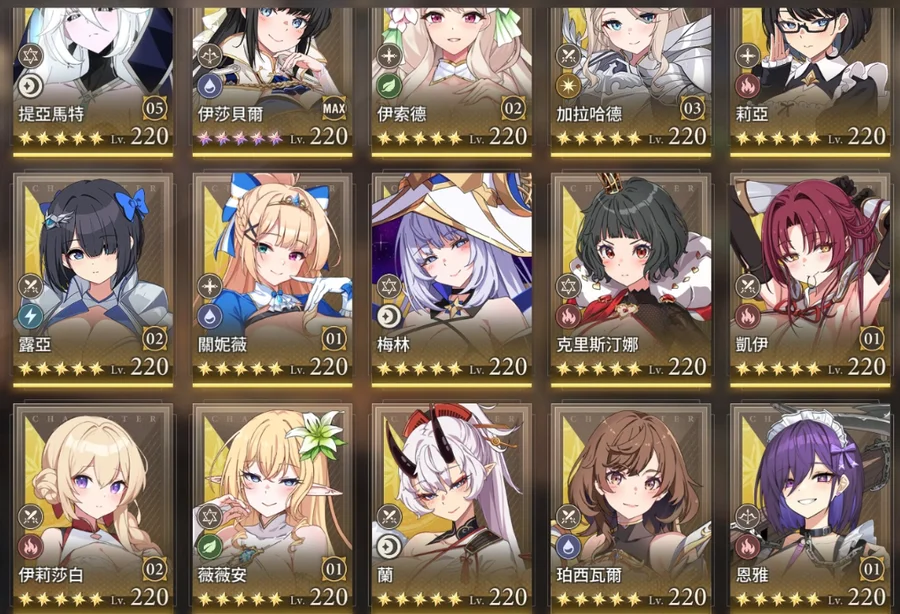Viewport: 900px width, 614px height.
Task: Click the 伊索德 character name label
Action: (x=402, y=114)
